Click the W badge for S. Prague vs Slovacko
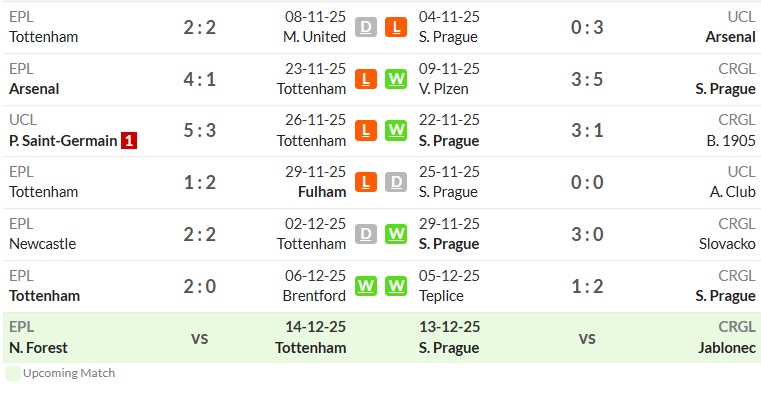Screen dimensions: 761x402 396,234
